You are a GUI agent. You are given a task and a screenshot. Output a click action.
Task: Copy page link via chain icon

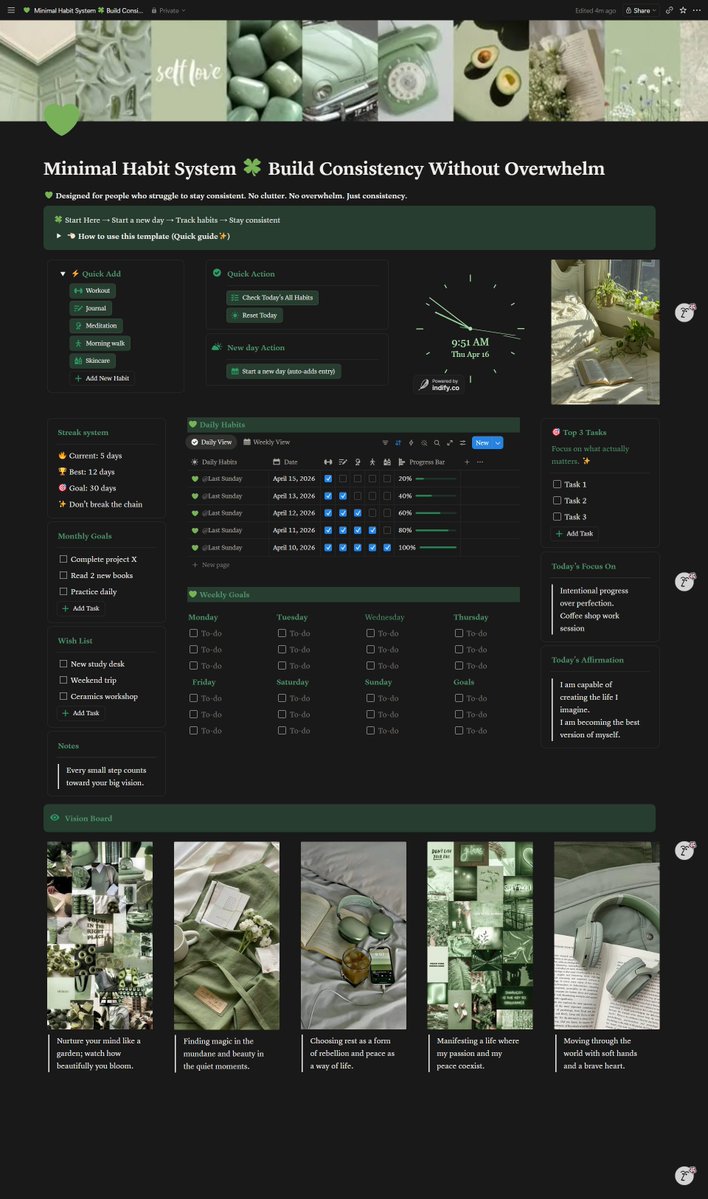click(x=669, y=10)
